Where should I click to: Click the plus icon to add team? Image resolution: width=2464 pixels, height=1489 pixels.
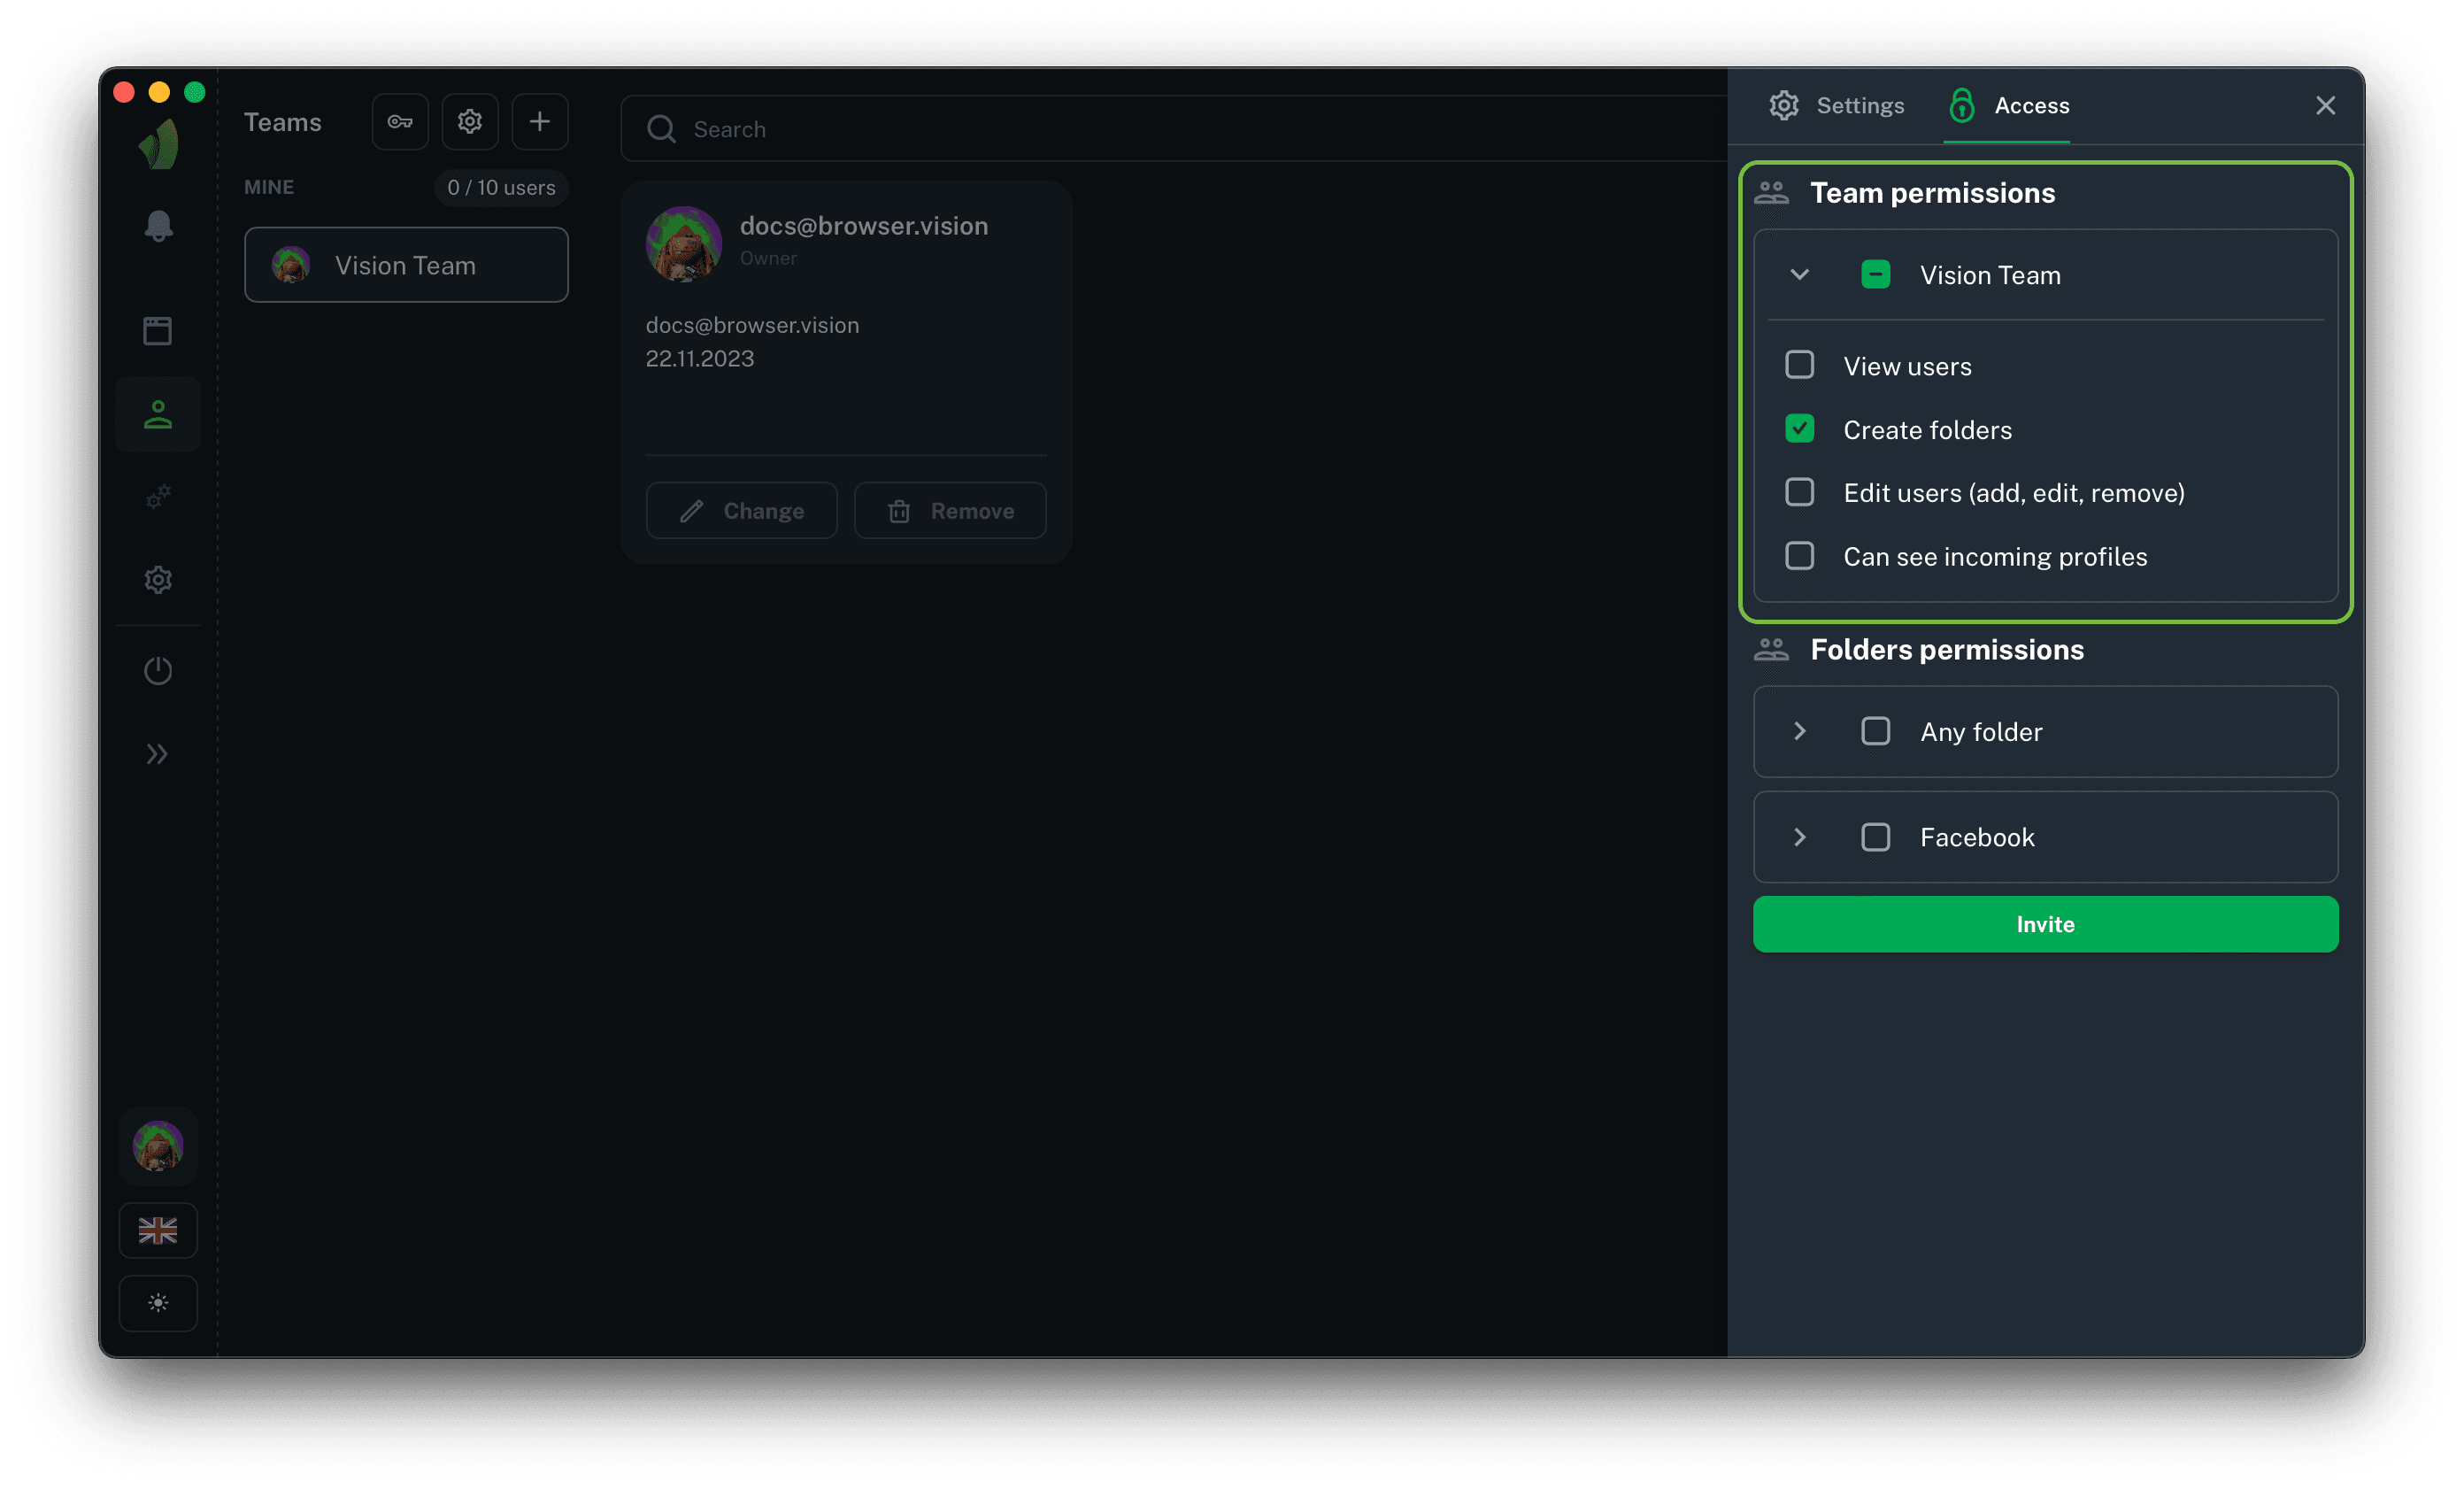540,122
